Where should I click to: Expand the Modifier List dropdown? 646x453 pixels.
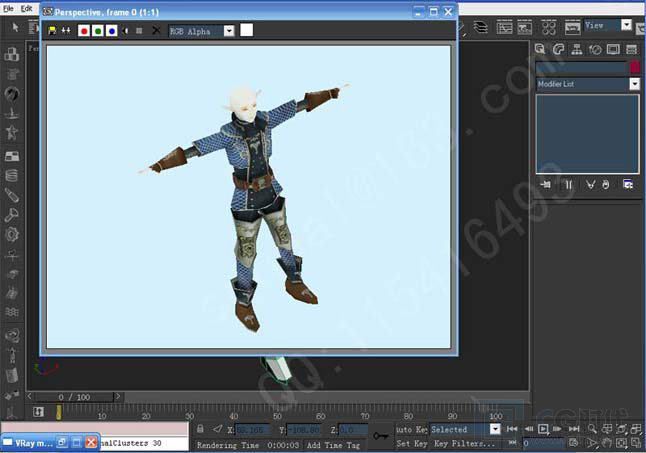[634, 84]
